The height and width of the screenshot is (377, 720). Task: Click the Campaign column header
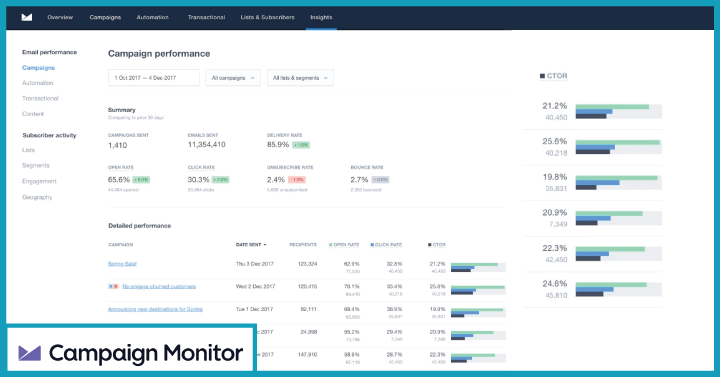(x=121, y=245)
